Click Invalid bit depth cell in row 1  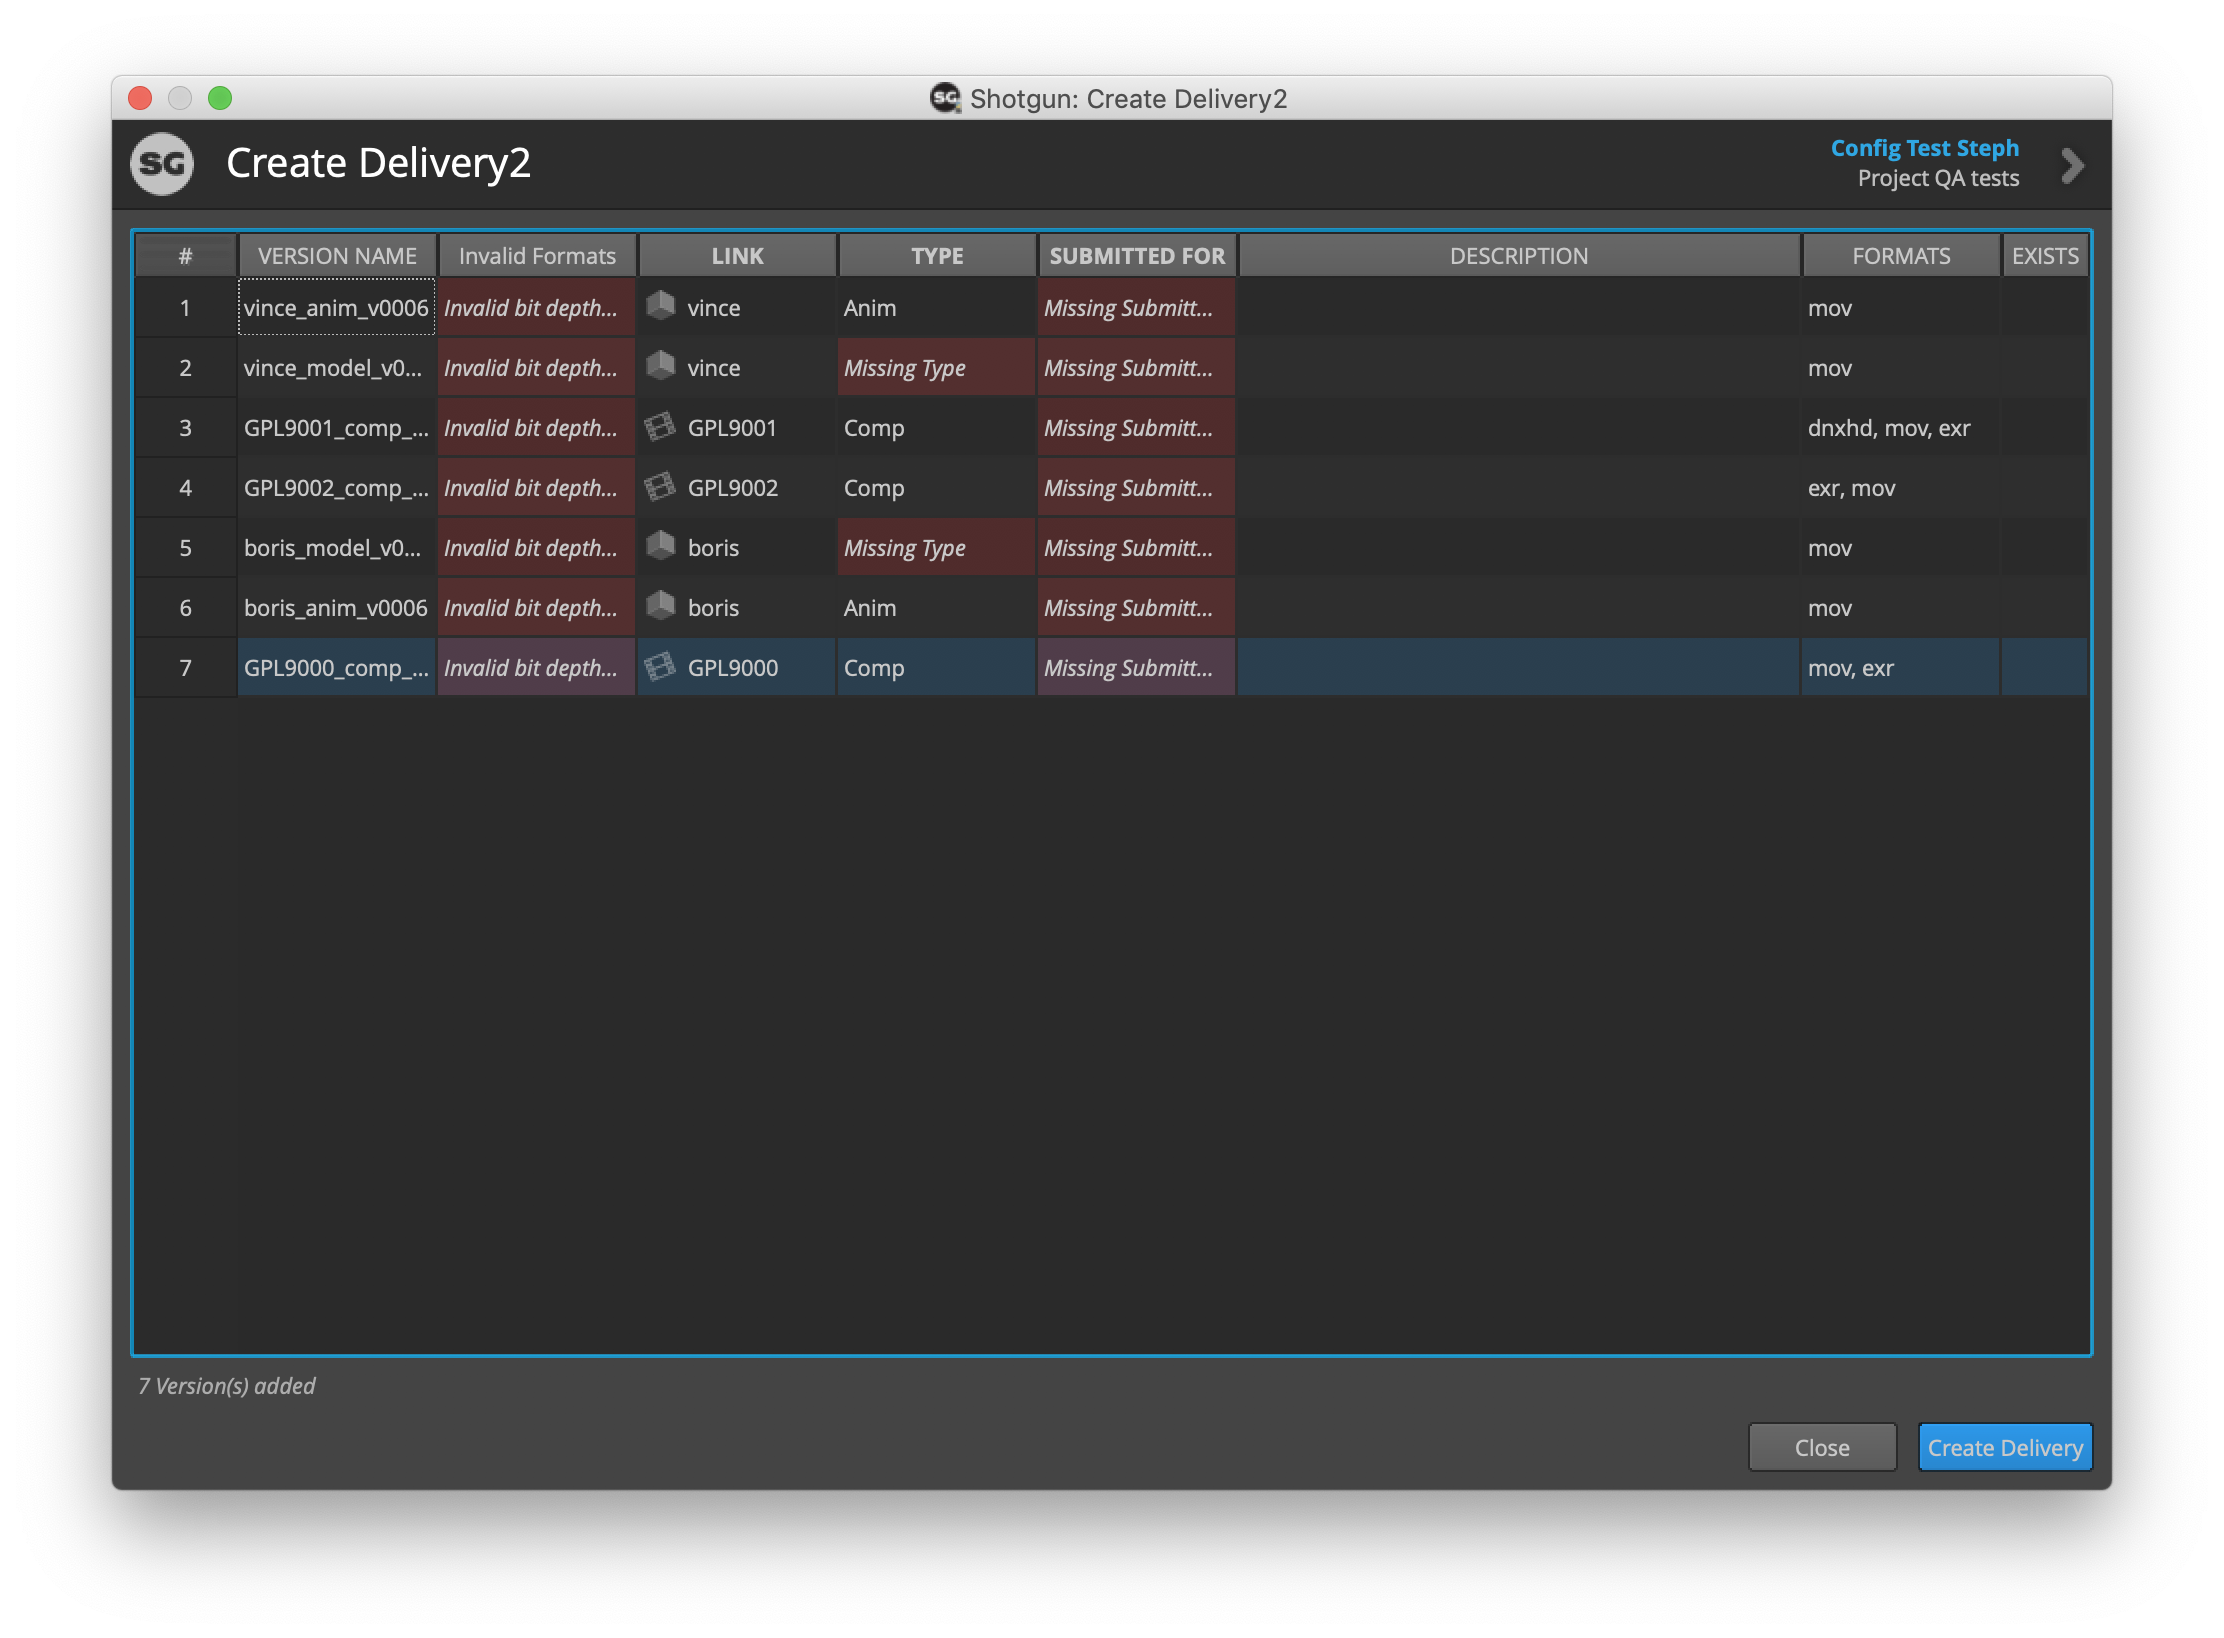click(537, 307)
